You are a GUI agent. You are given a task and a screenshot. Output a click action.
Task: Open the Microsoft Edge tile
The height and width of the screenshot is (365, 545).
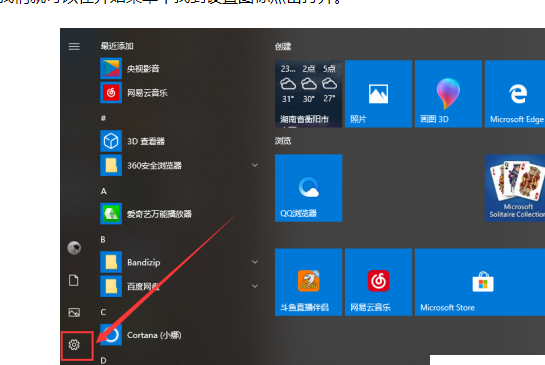(515, 94)
